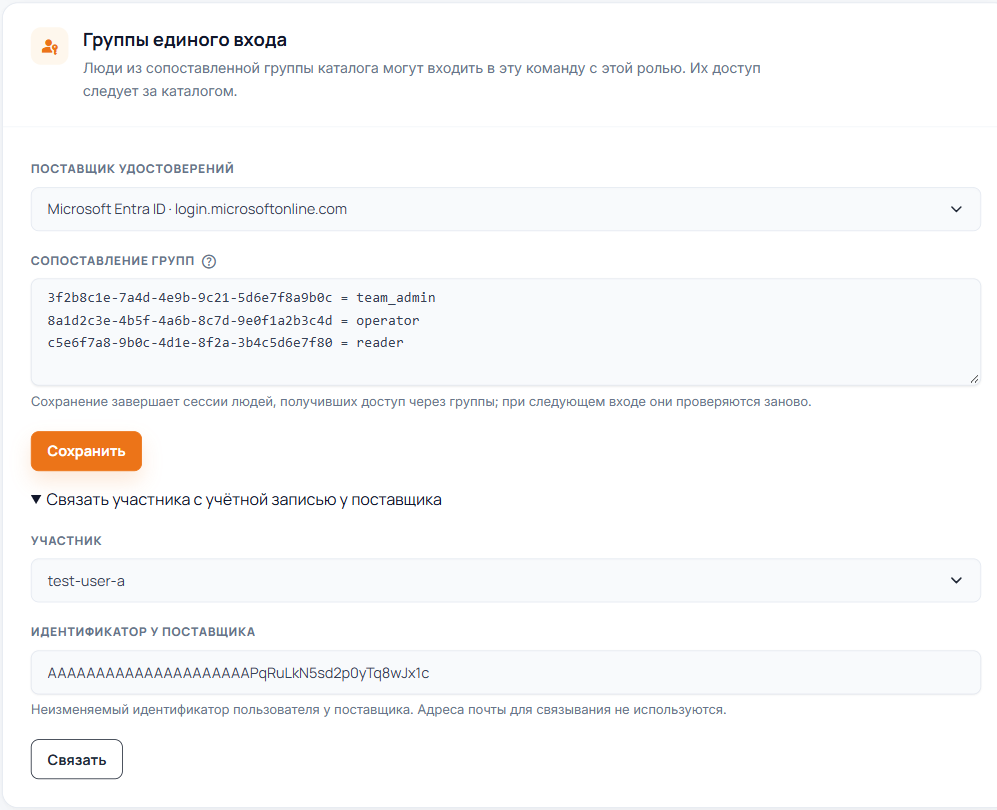997x810 pixels.
Task: Click the Идентификатор у поставщика label
Action: (143, 632)
